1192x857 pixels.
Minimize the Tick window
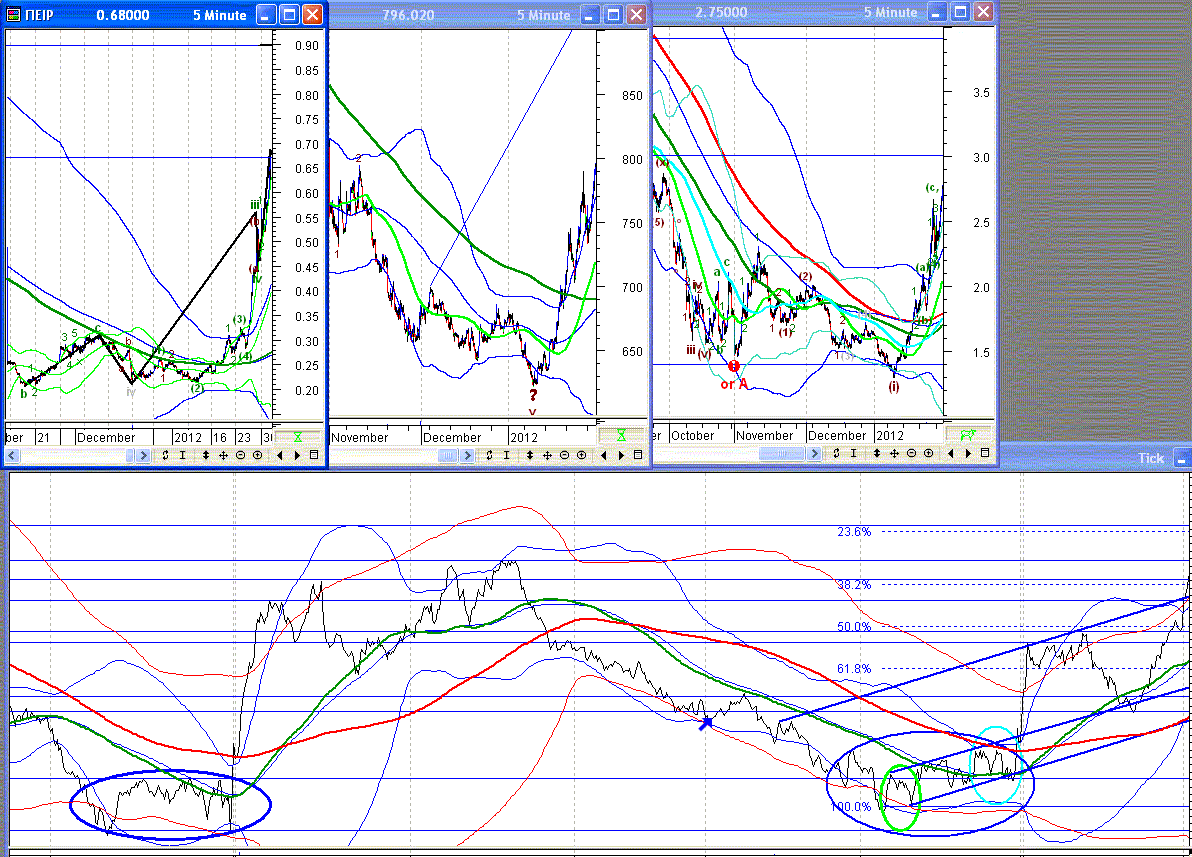coord(1181,459)
